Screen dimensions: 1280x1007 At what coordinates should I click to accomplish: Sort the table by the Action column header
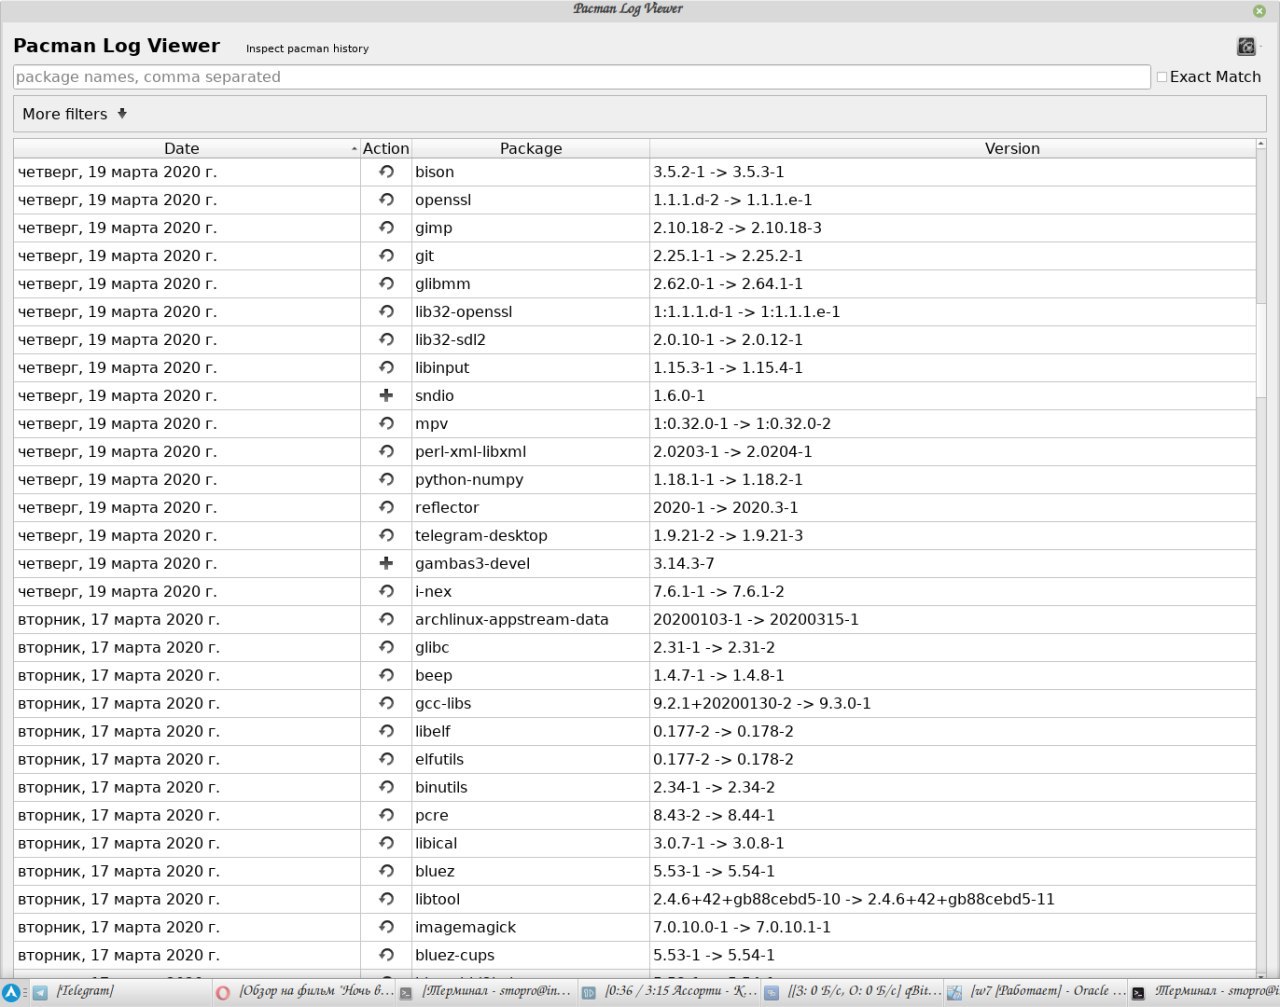386,148
